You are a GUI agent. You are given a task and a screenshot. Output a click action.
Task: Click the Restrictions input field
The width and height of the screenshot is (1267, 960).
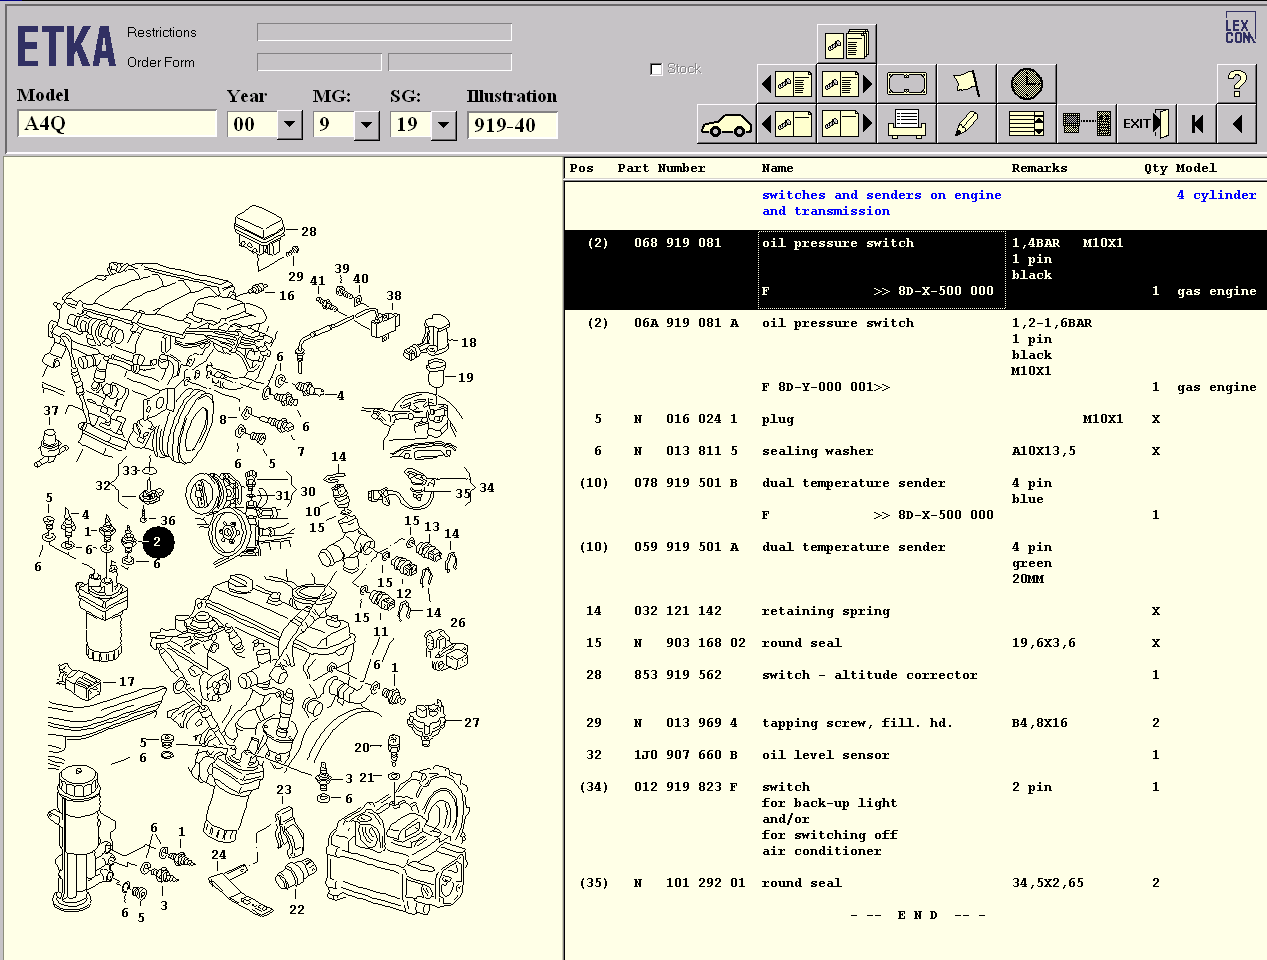384,33
